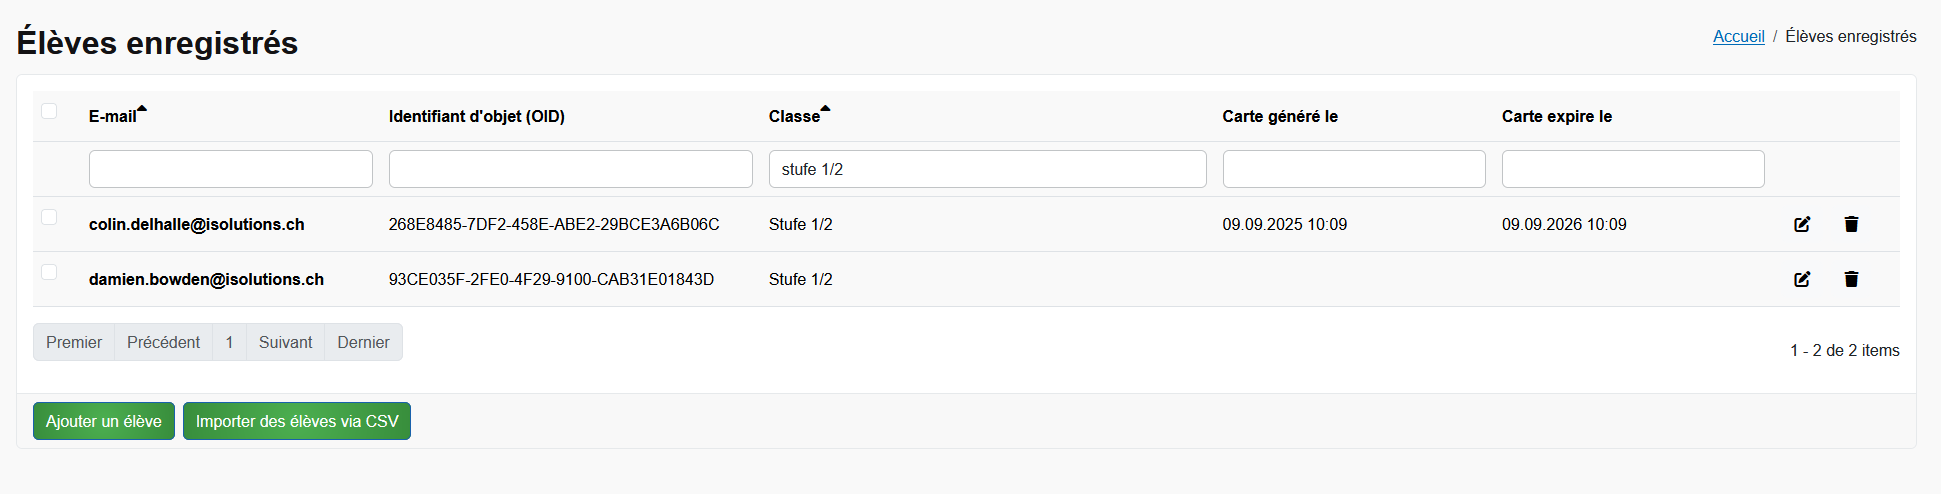Go to the Suivant page

point(285,342)
